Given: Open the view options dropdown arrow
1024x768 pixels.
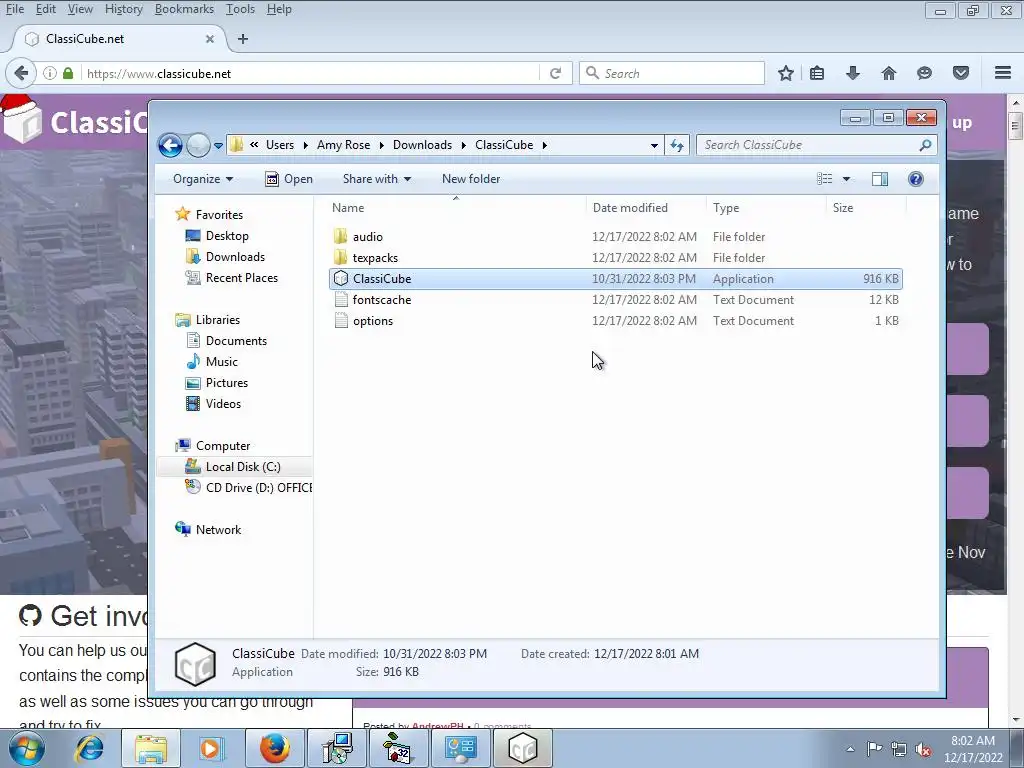Looking at the screenshot, I should point(846,179).
